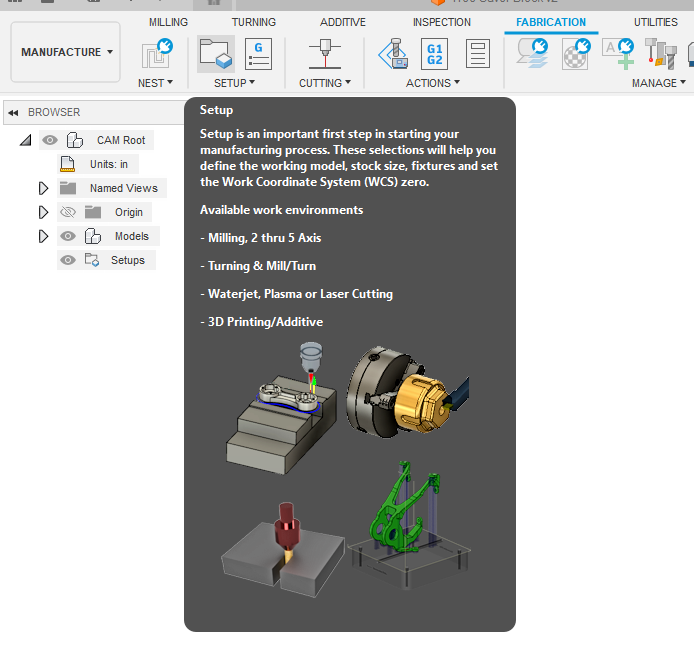Select the CAM Root label
Screen dimensions: 694x666
[x=121, y=140]
